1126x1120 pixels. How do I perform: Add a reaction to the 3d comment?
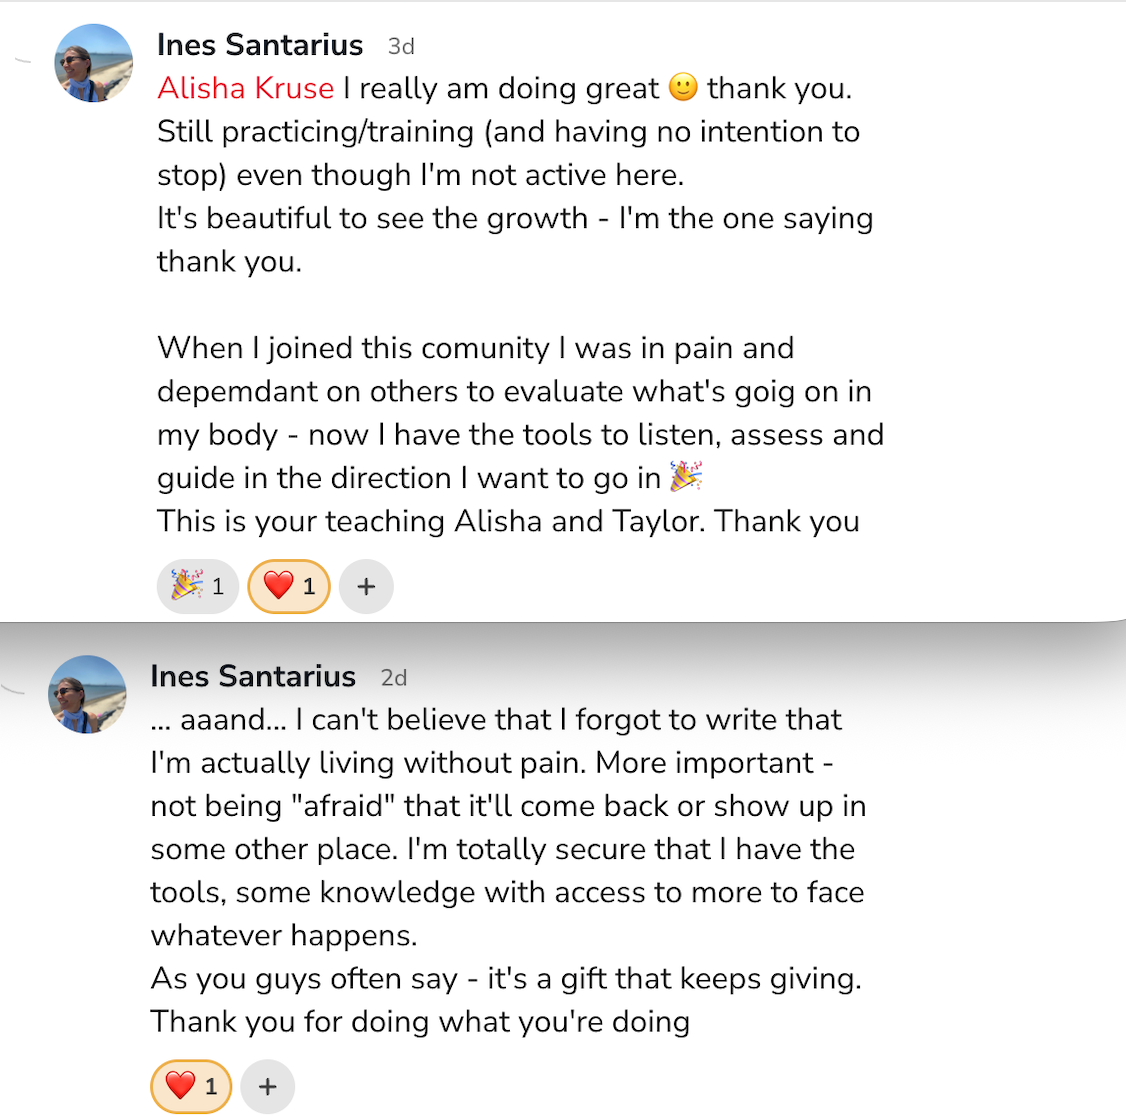pyautogui.click(x=366, y=586)
